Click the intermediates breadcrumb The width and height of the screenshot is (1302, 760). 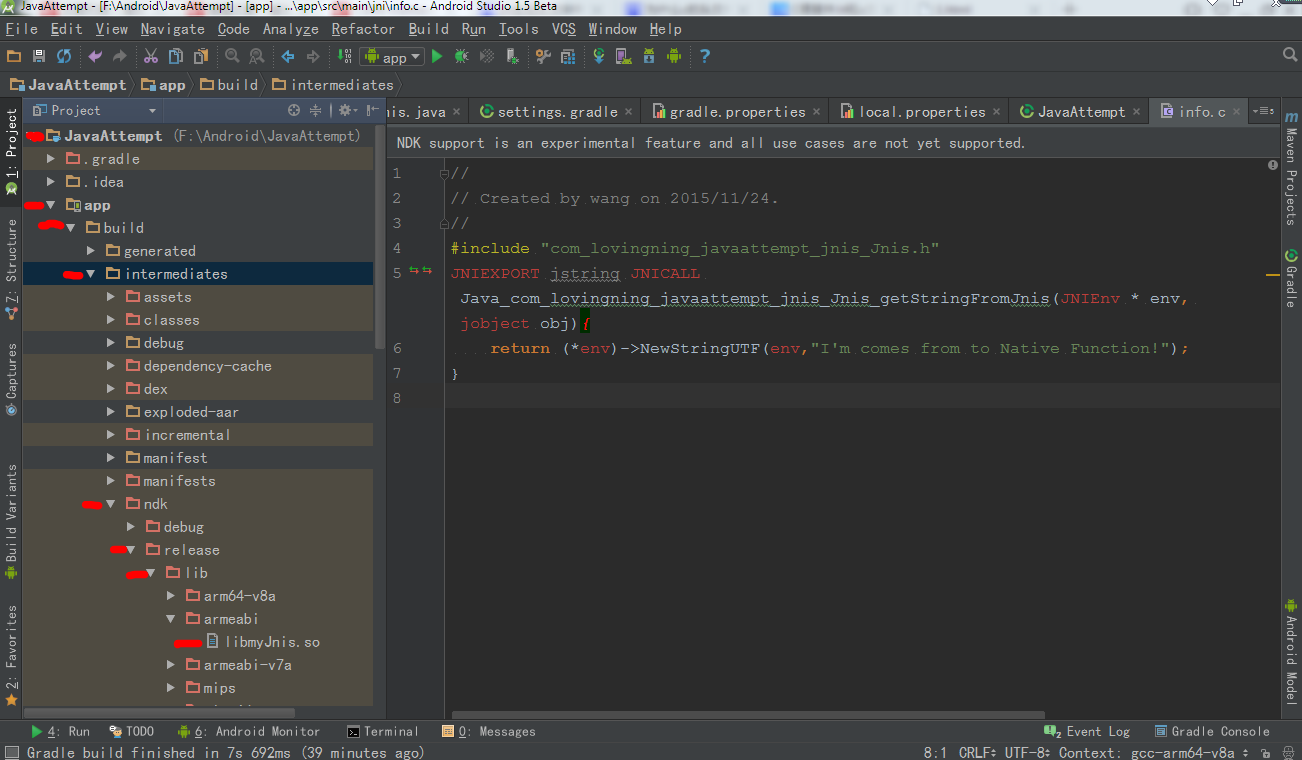332,85
